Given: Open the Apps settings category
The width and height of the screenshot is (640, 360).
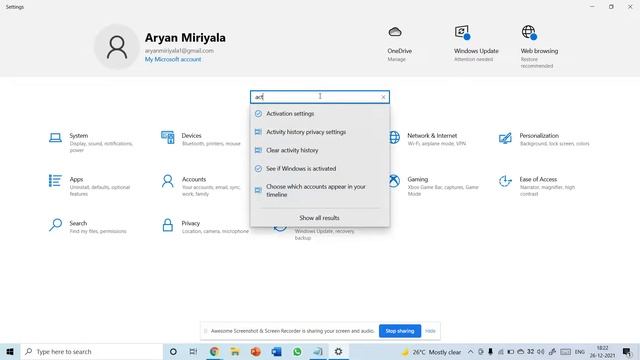Looking at the screenshot, I should pos(89,186).
